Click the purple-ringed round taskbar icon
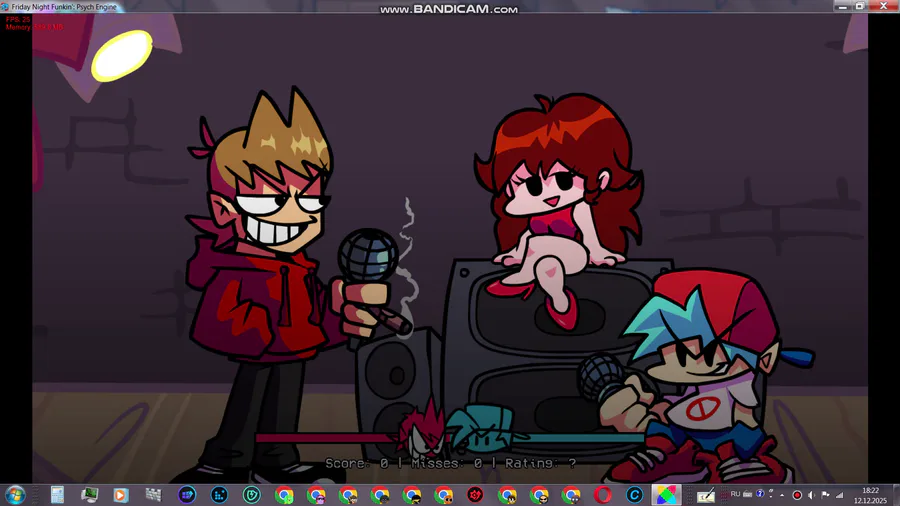Image resolution: width=900 pixels, height=506 pixels. coord(187,495)
